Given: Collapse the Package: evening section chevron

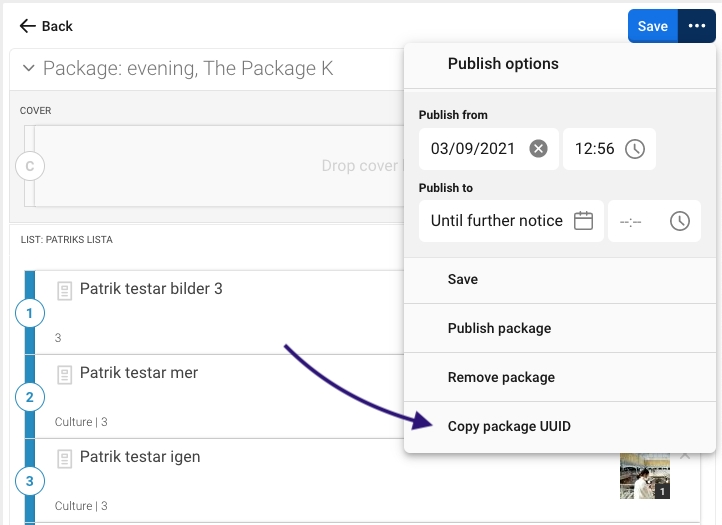Looking at the screenshot, I should coord(27,69).
